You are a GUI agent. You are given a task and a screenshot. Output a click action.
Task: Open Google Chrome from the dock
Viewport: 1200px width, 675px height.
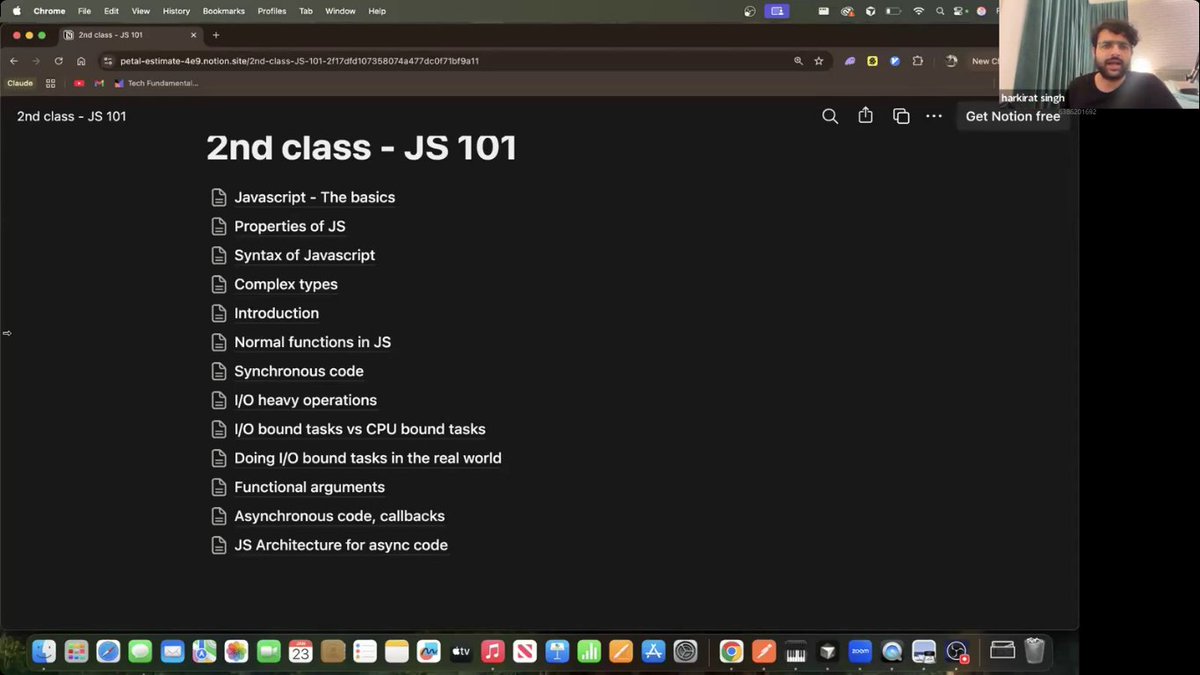coord(731,651)
